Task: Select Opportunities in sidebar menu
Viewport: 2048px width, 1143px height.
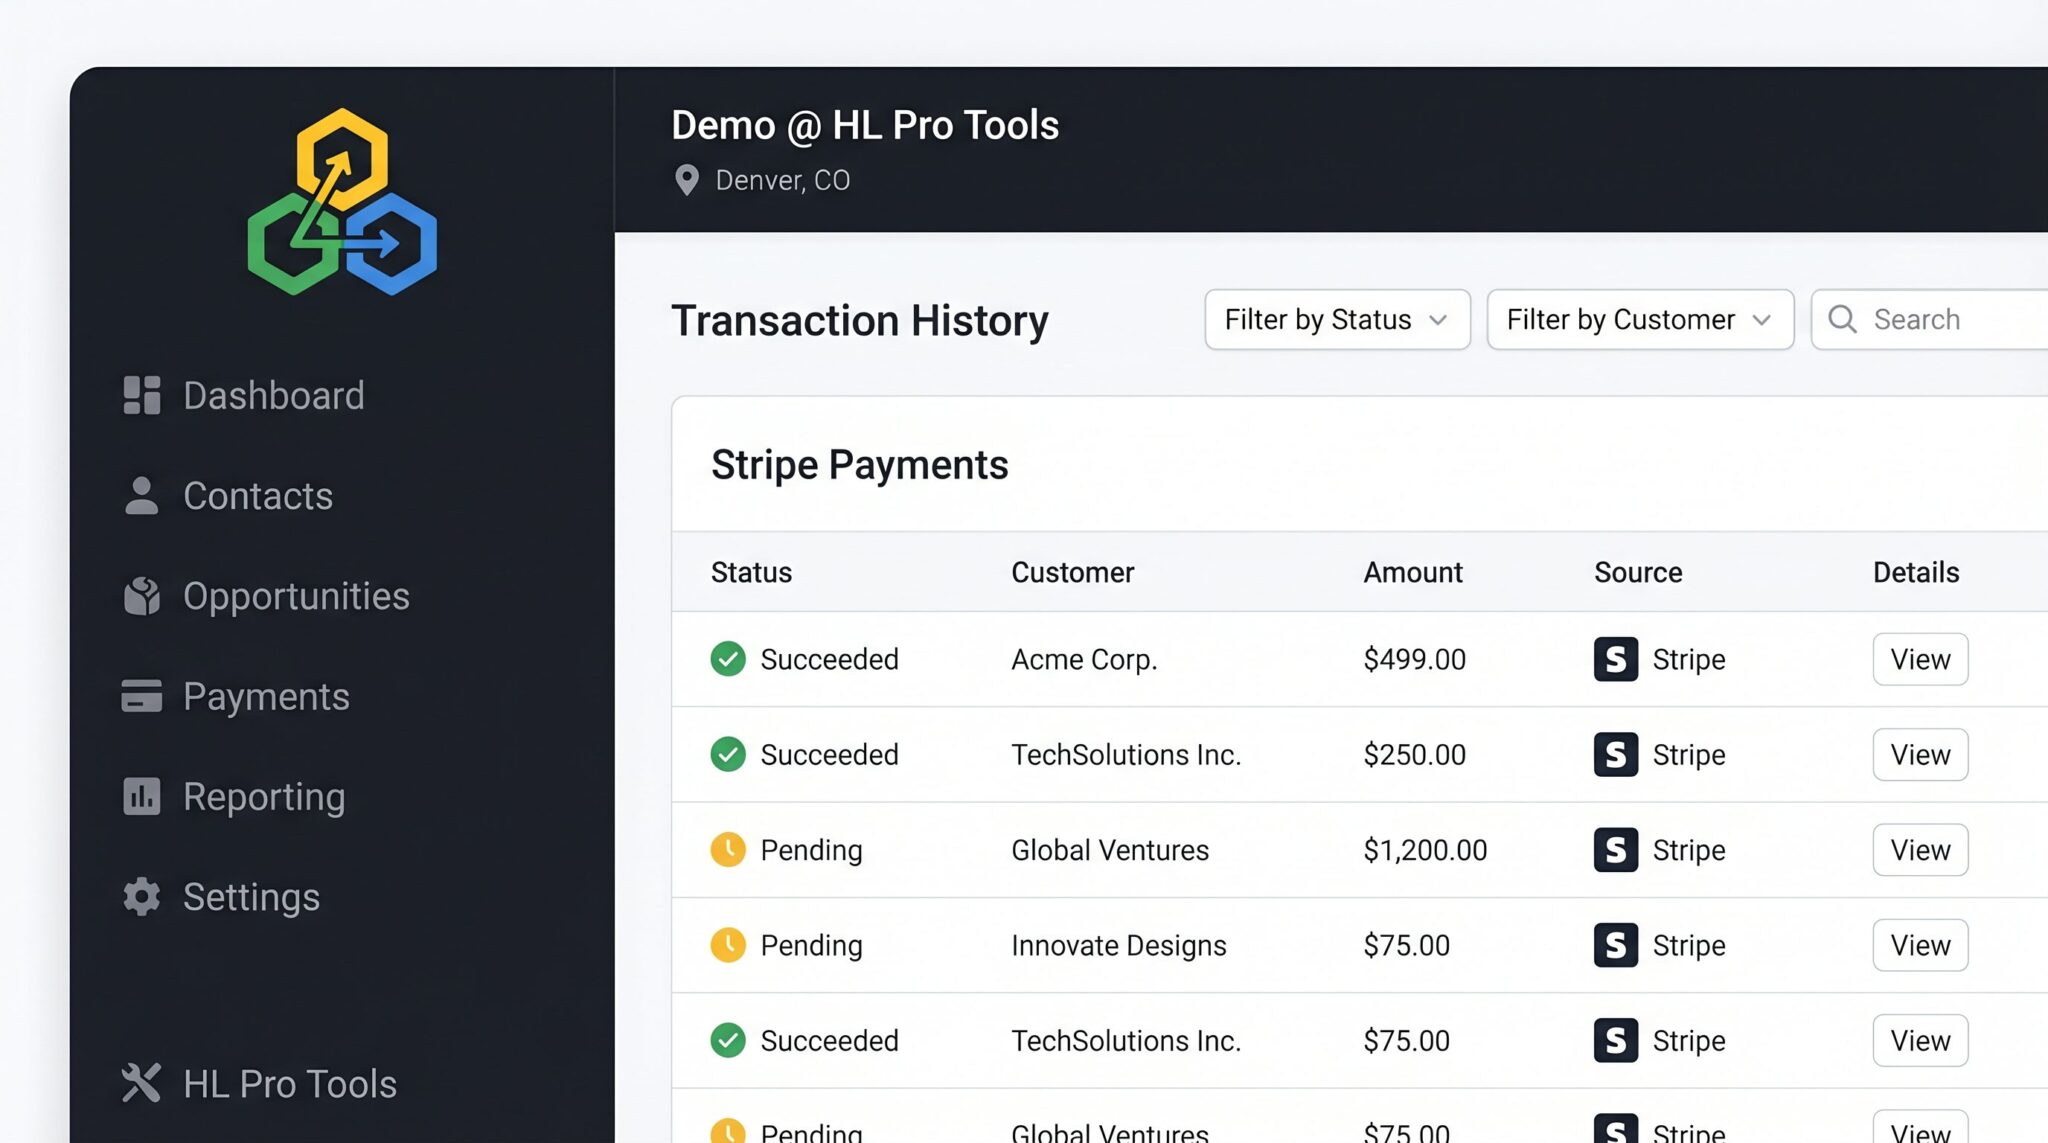Action: pos(266,596)
